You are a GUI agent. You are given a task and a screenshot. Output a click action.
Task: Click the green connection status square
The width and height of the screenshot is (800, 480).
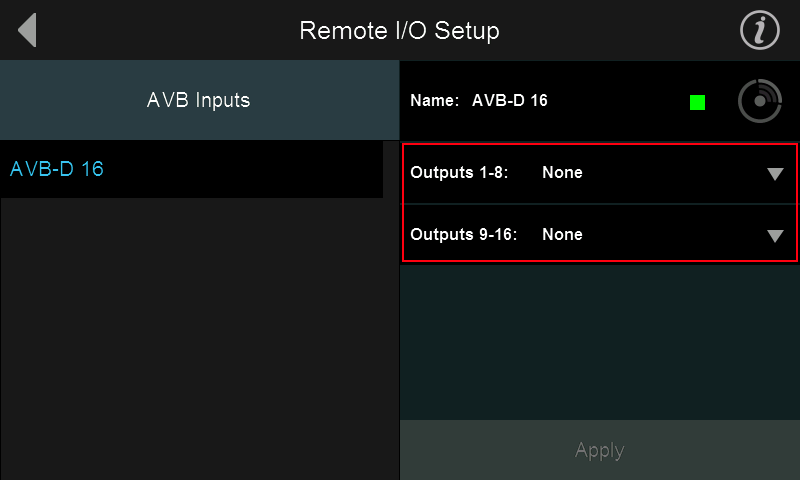[697, 102]
